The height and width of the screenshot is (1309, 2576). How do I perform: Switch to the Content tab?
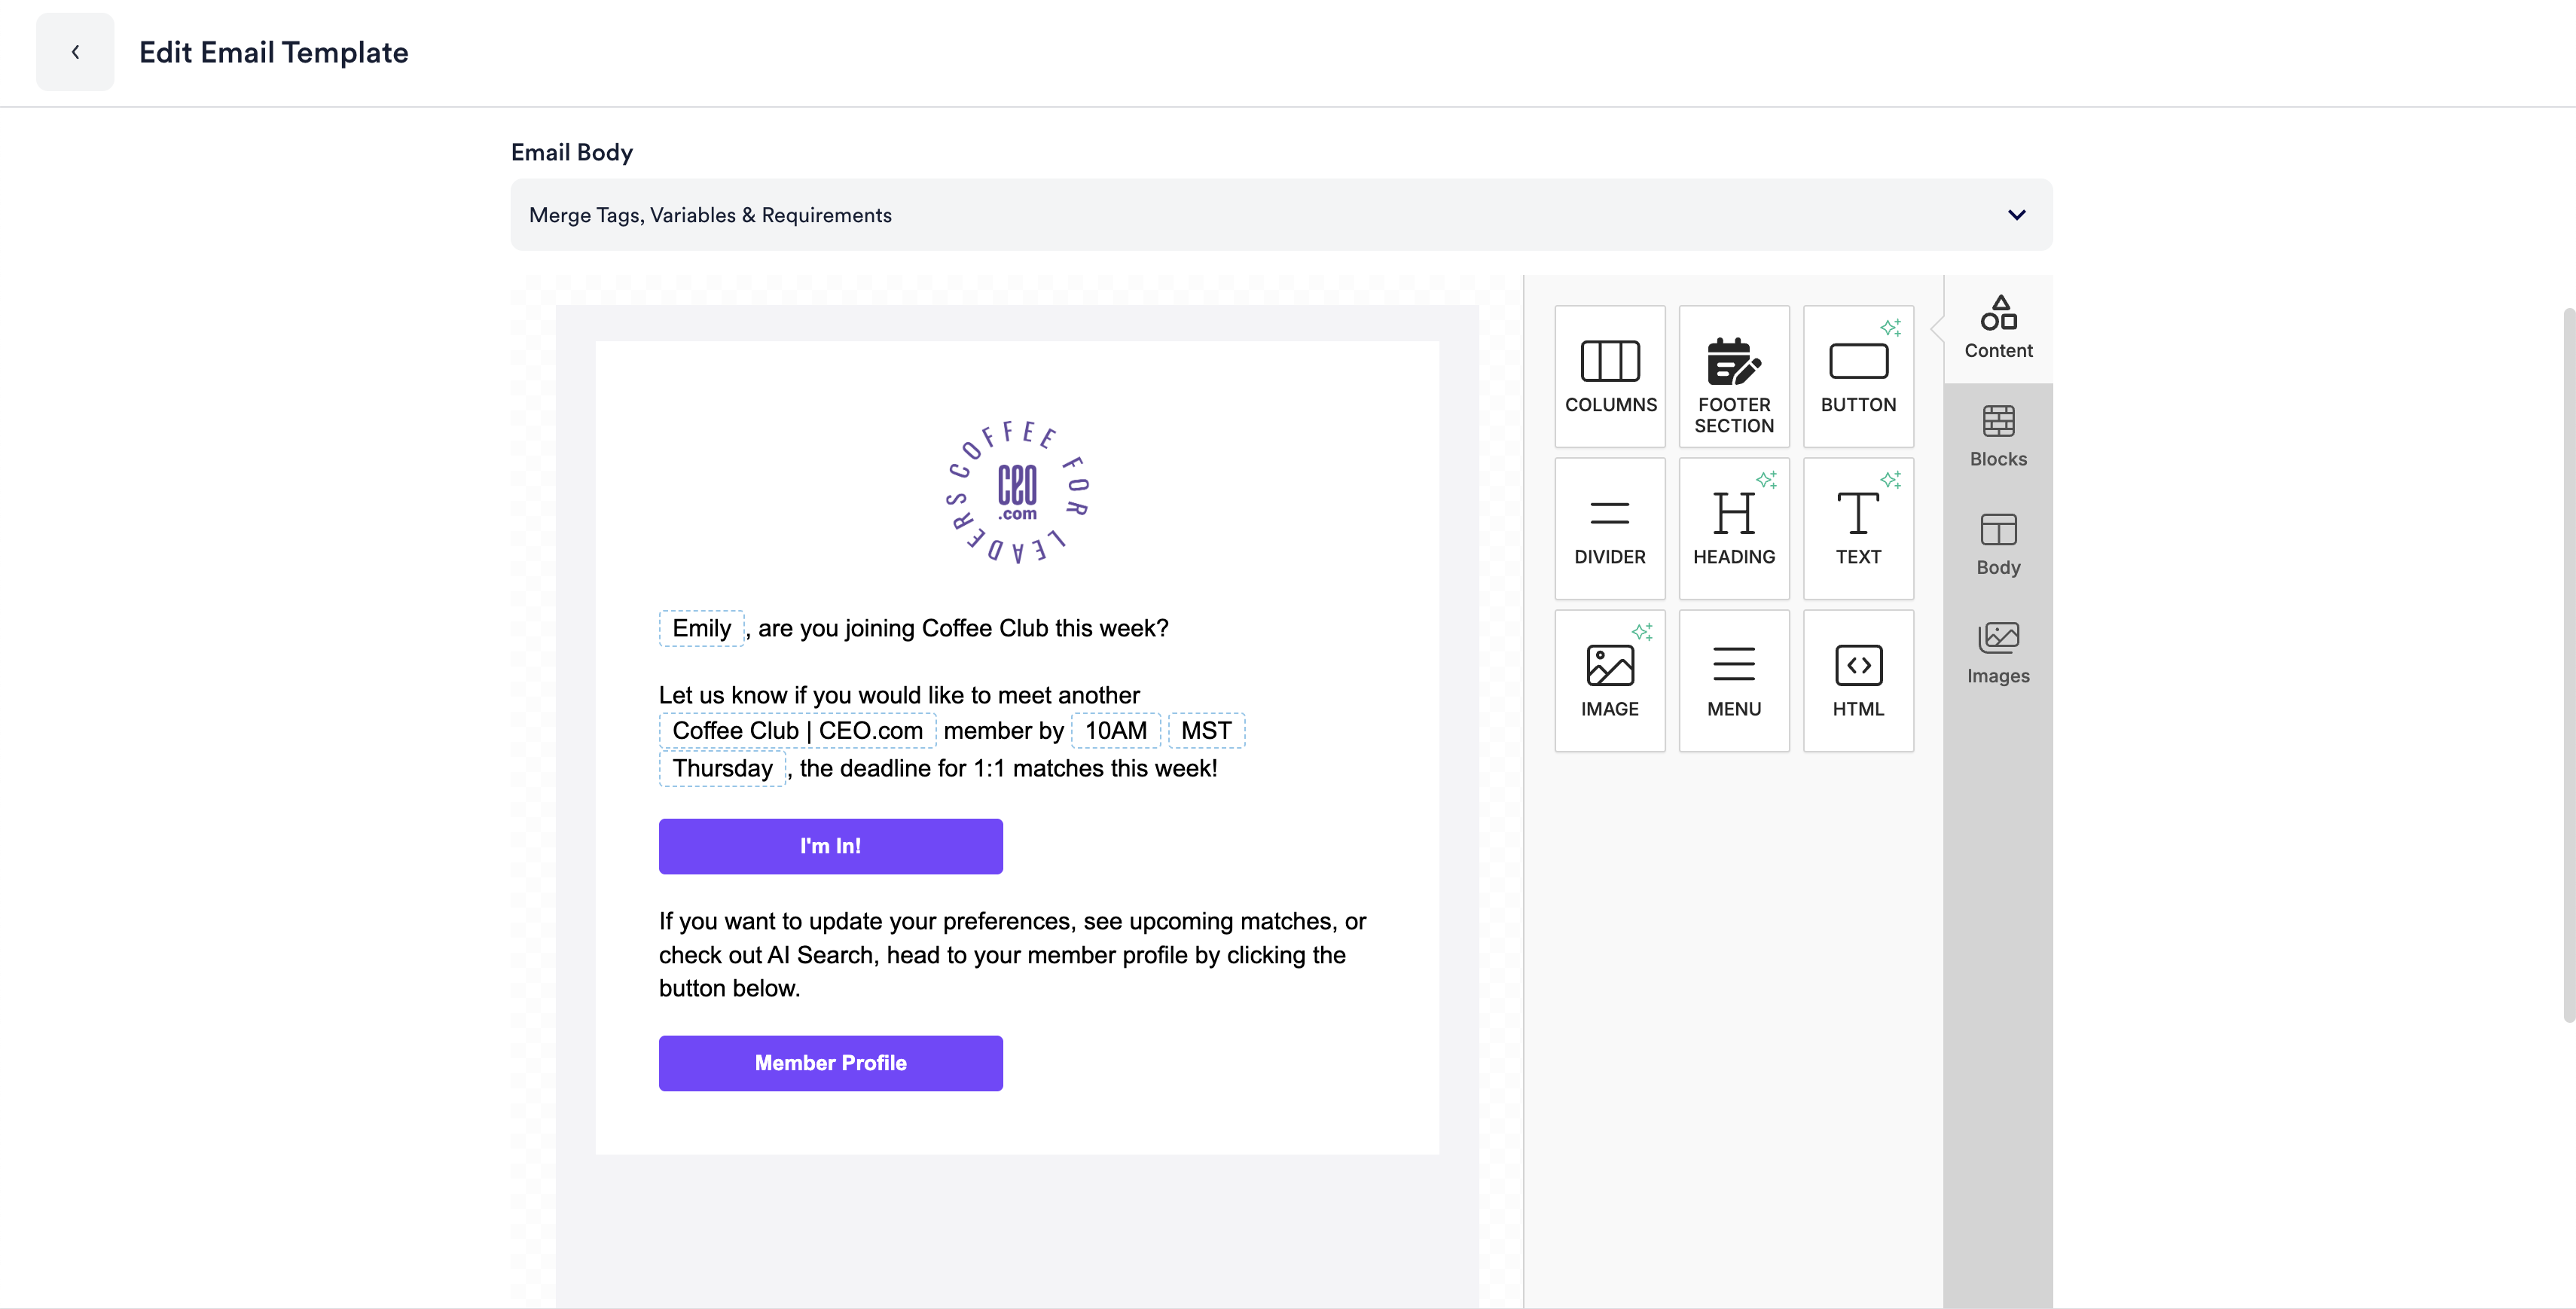[x=1997, y=328]
